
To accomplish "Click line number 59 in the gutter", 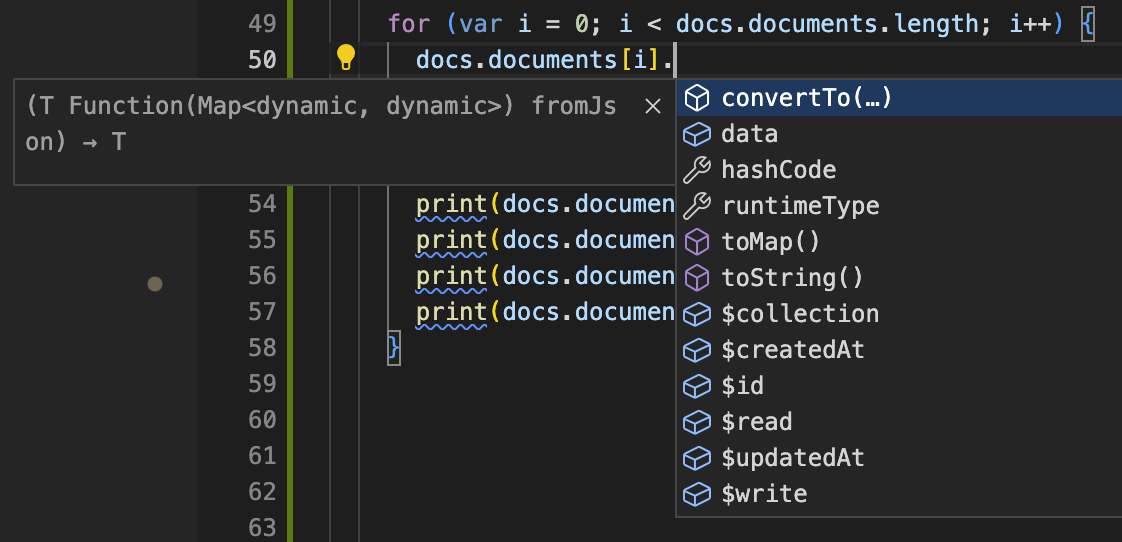I will click(262, 384).
